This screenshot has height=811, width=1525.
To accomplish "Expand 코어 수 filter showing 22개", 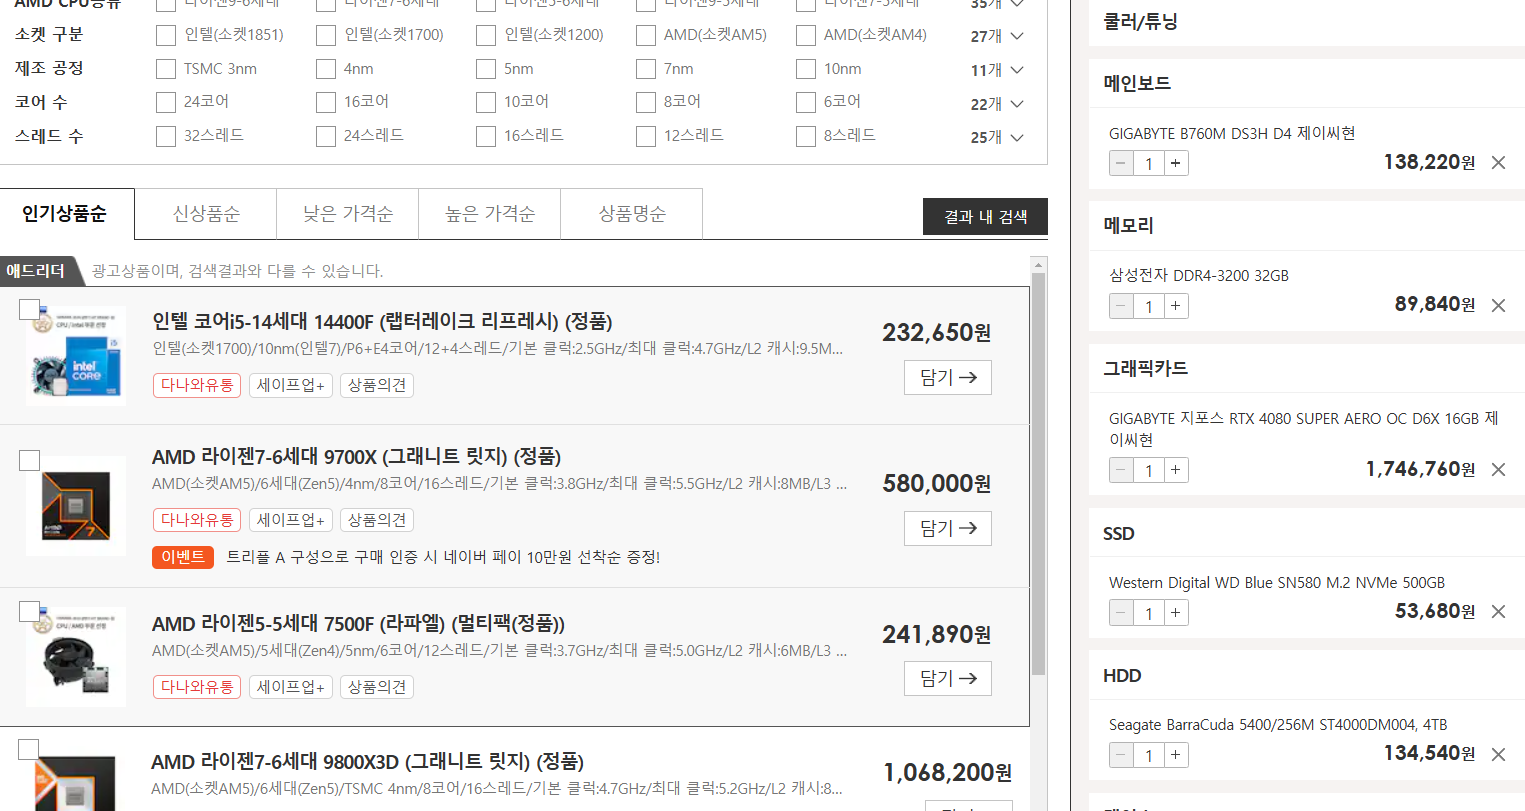I will [998, 104].
